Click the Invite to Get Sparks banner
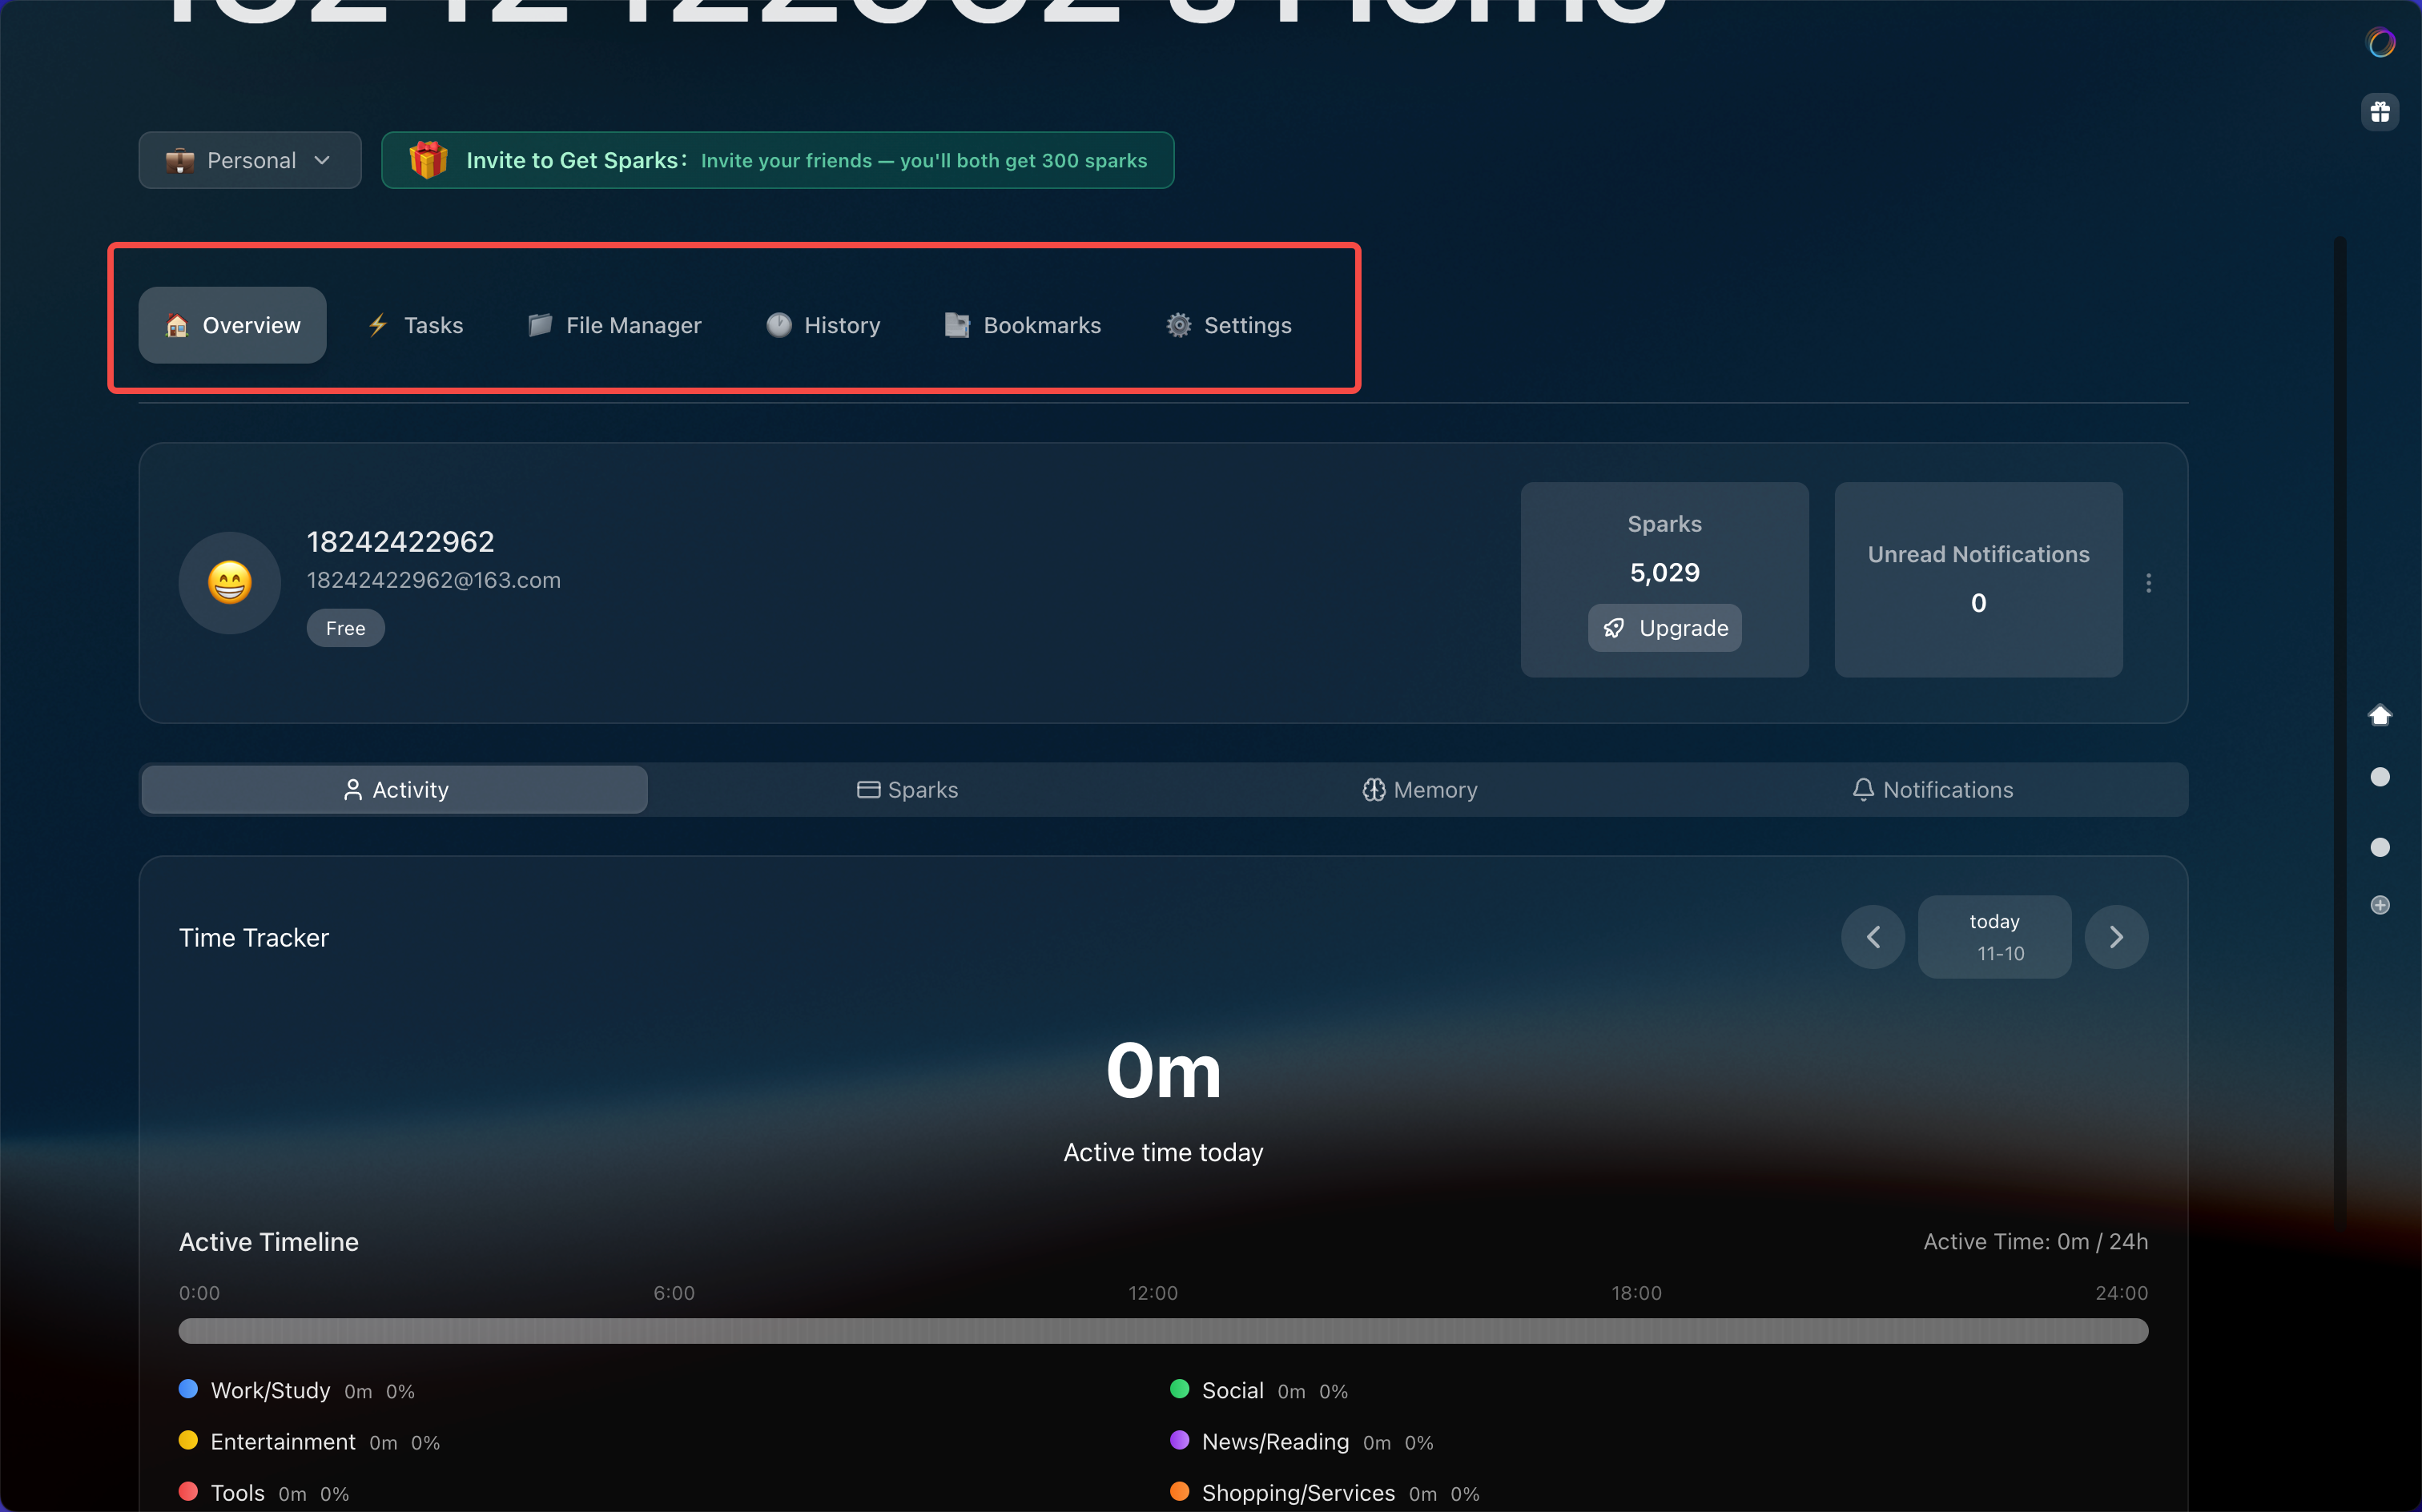This screenshot has height=1512, width=2422. 777,160
